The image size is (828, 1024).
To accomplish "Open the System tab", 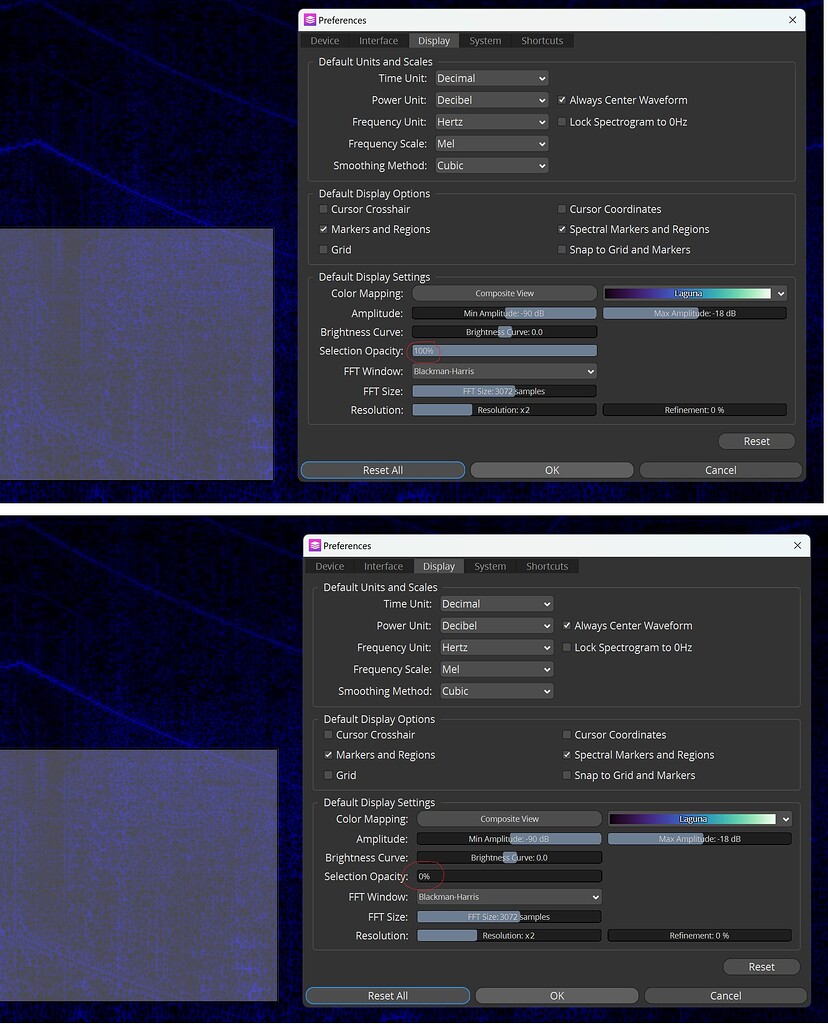I will point(485,40).
